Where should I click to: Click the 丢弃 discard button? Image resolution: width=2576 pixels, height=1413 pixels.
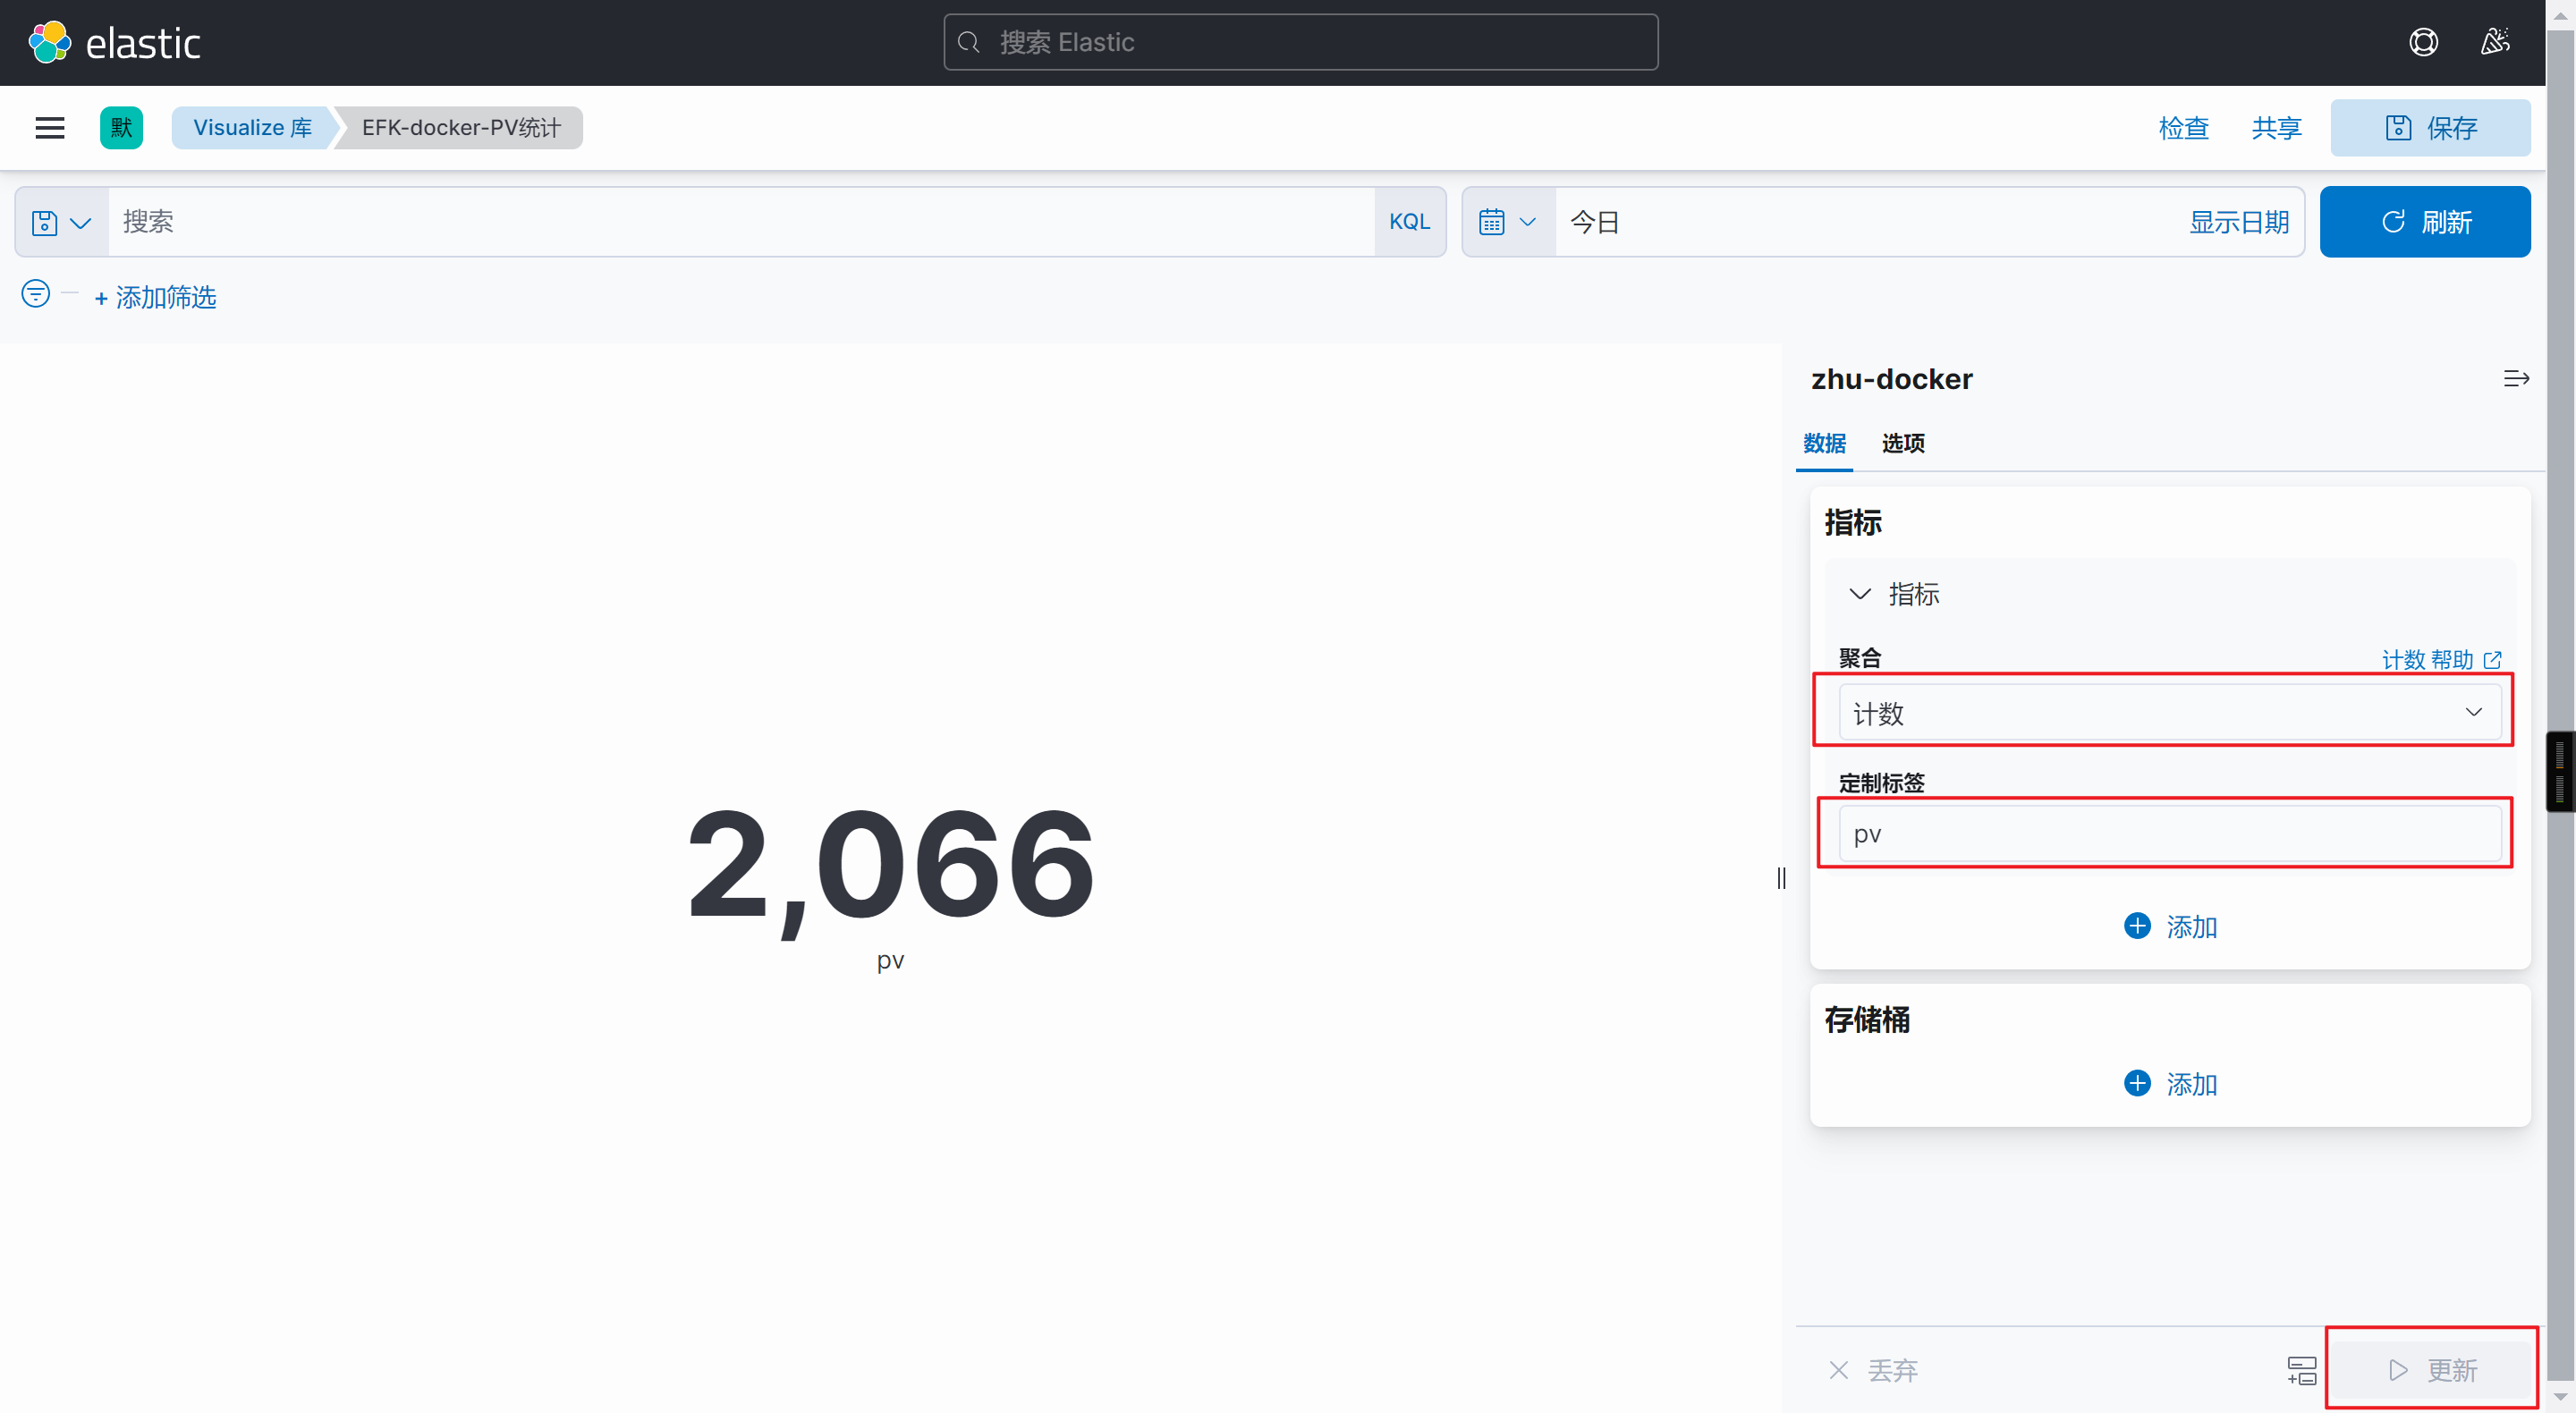pos(1873,1370)
